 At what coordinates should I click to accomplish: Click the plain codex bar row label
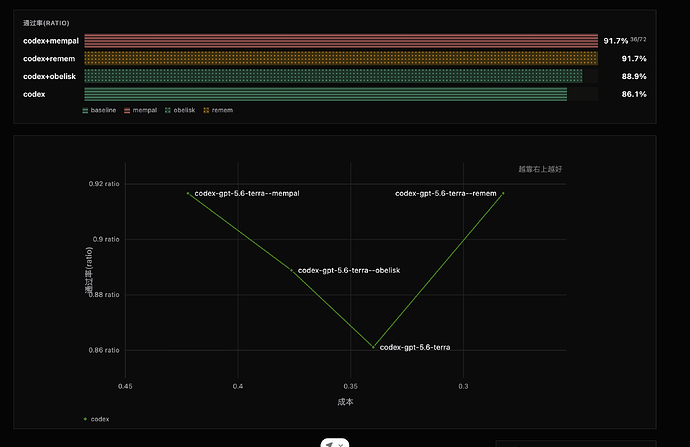coord(34,94)
